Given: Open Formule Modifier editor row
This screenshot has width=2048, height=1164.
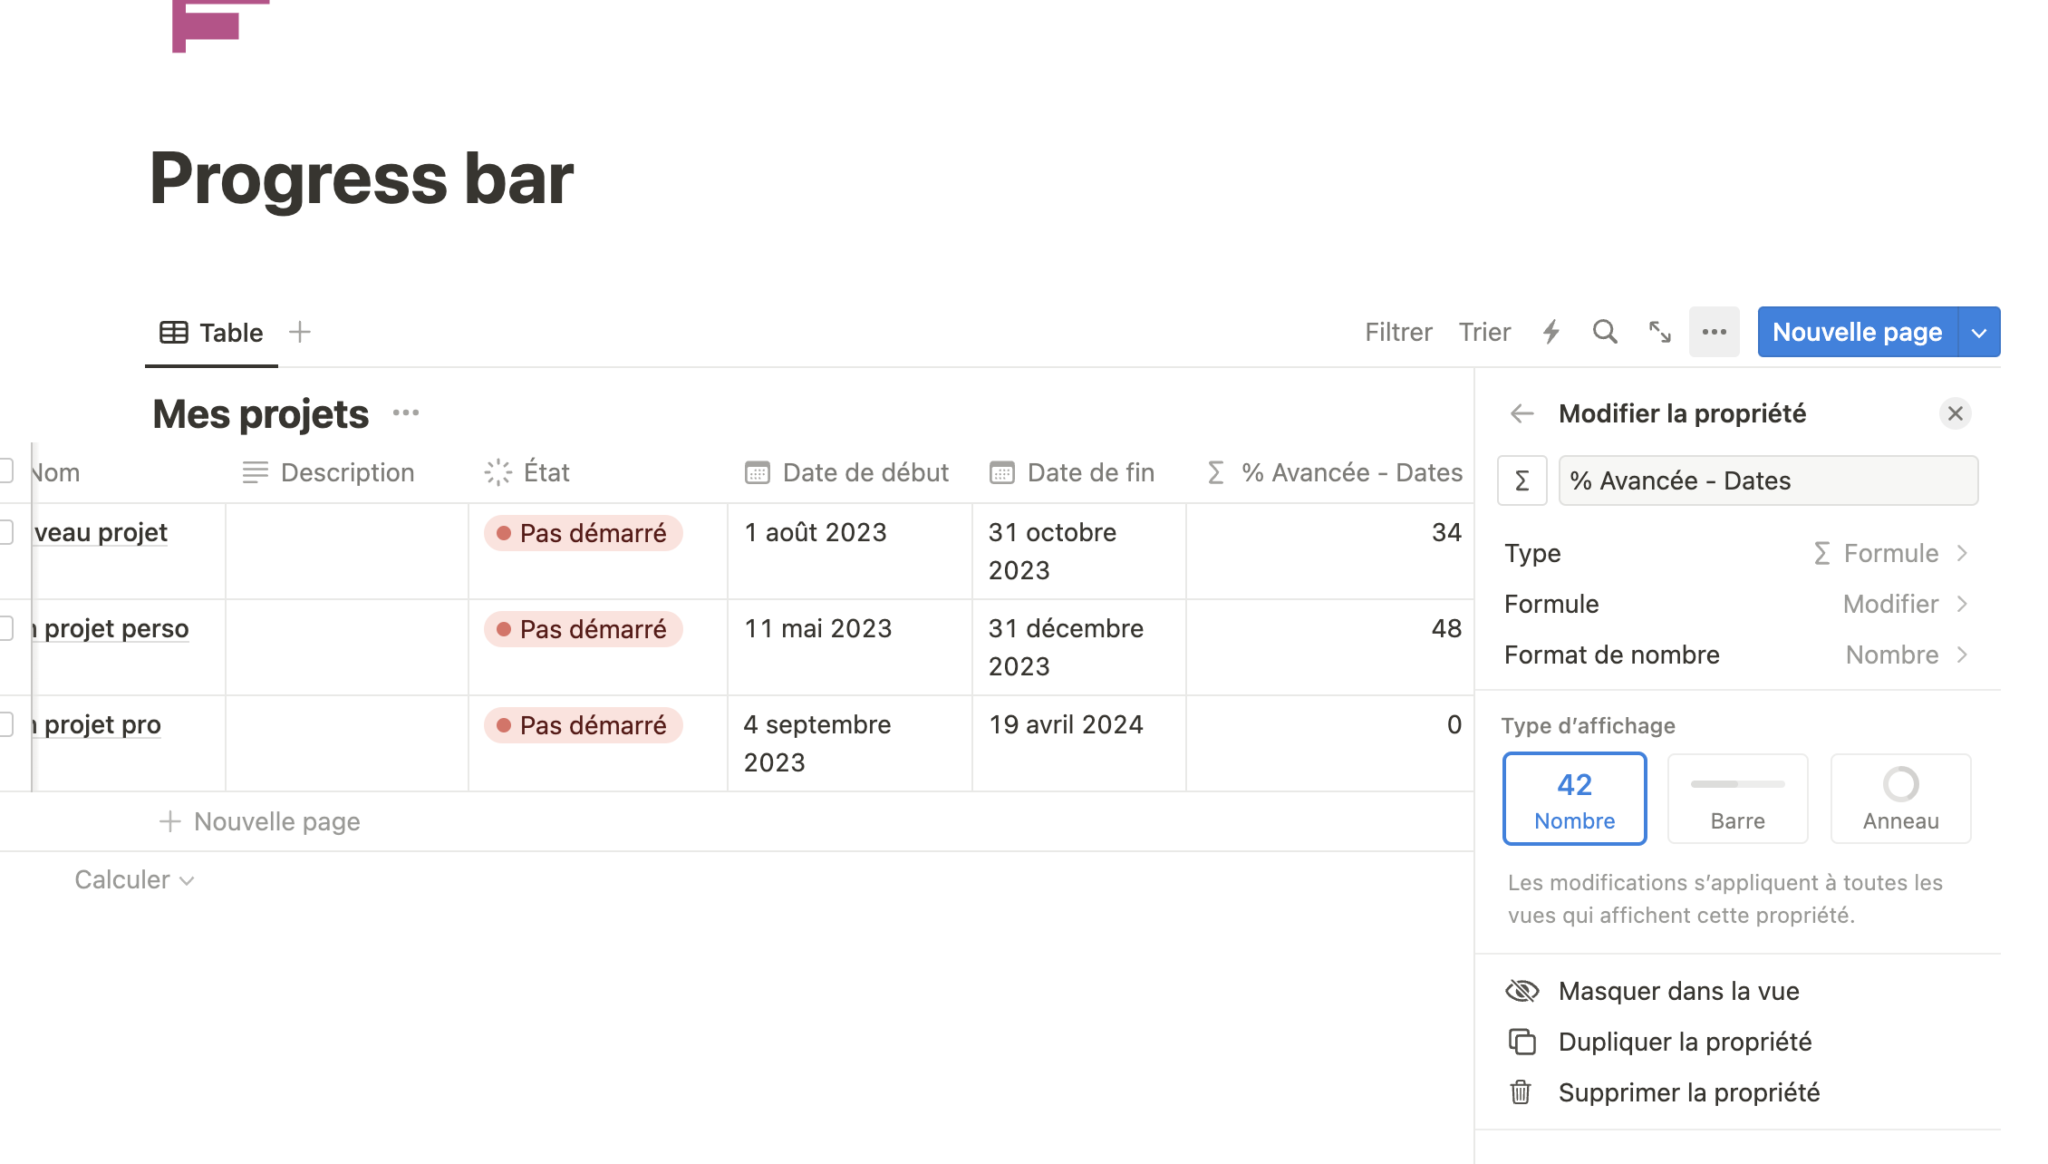Looking at the screenshot, I should tap(1738, 604).
